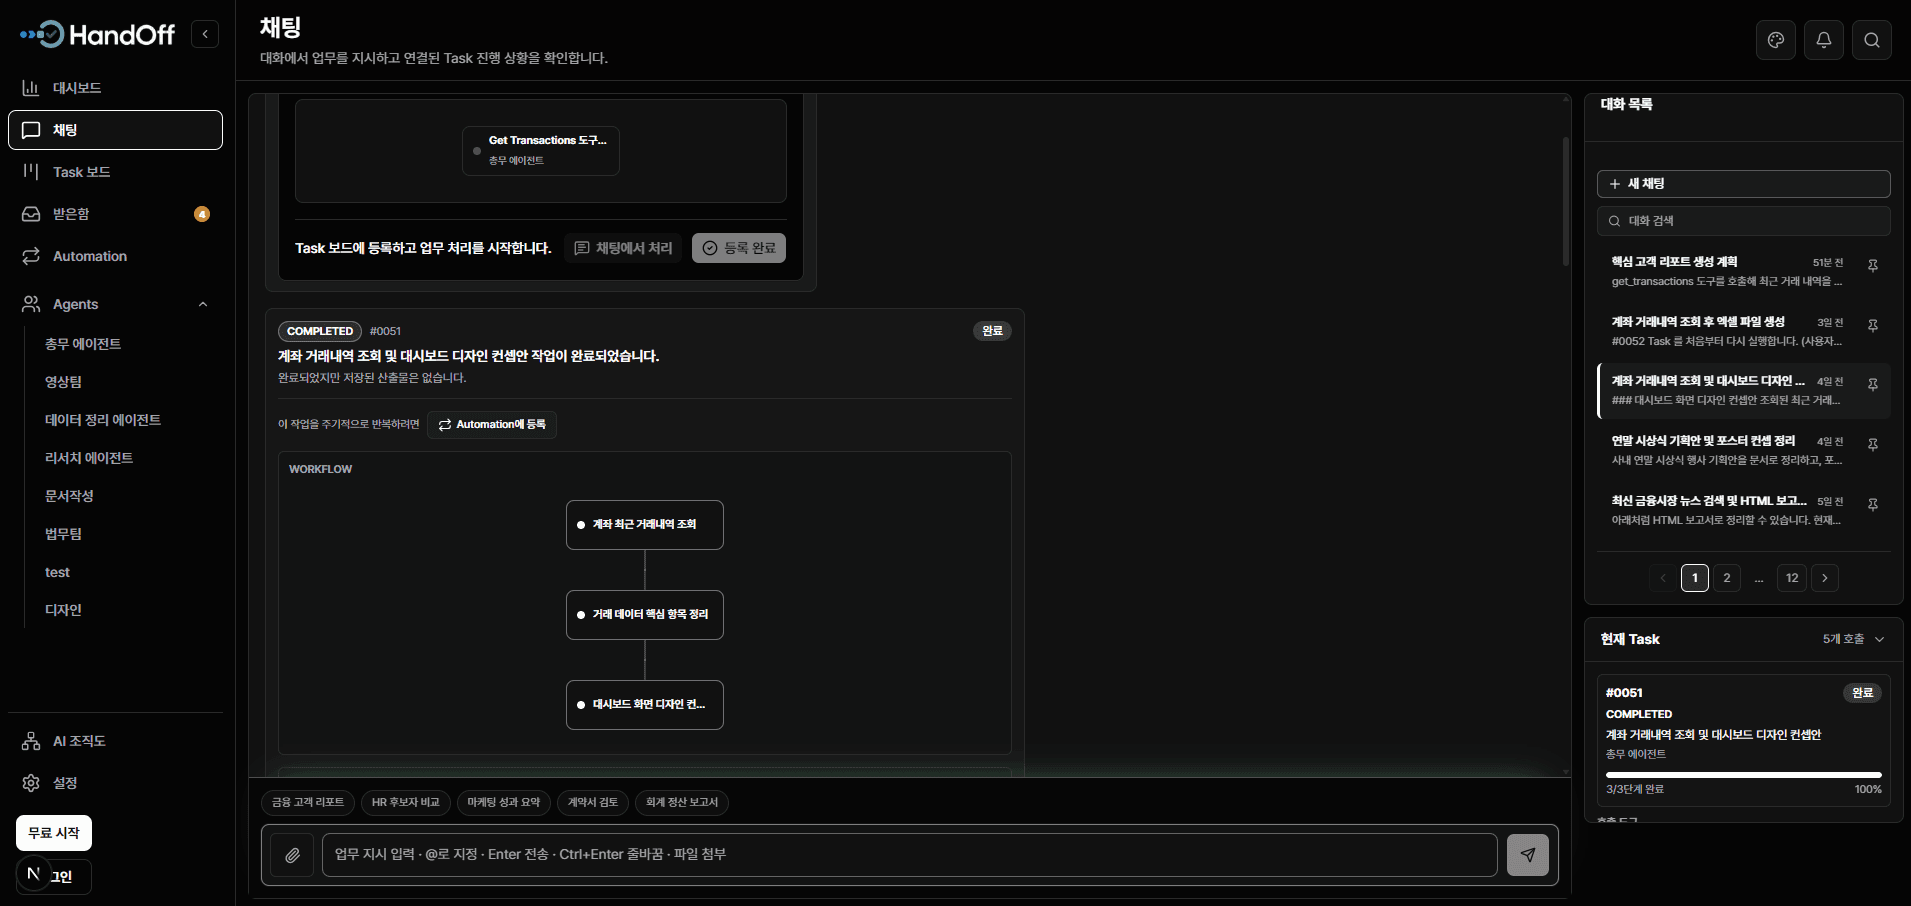Pin the 최신 금융시장 뉴스 검색 conversation
1911x906 pixels.
[x=1873, y=505]
